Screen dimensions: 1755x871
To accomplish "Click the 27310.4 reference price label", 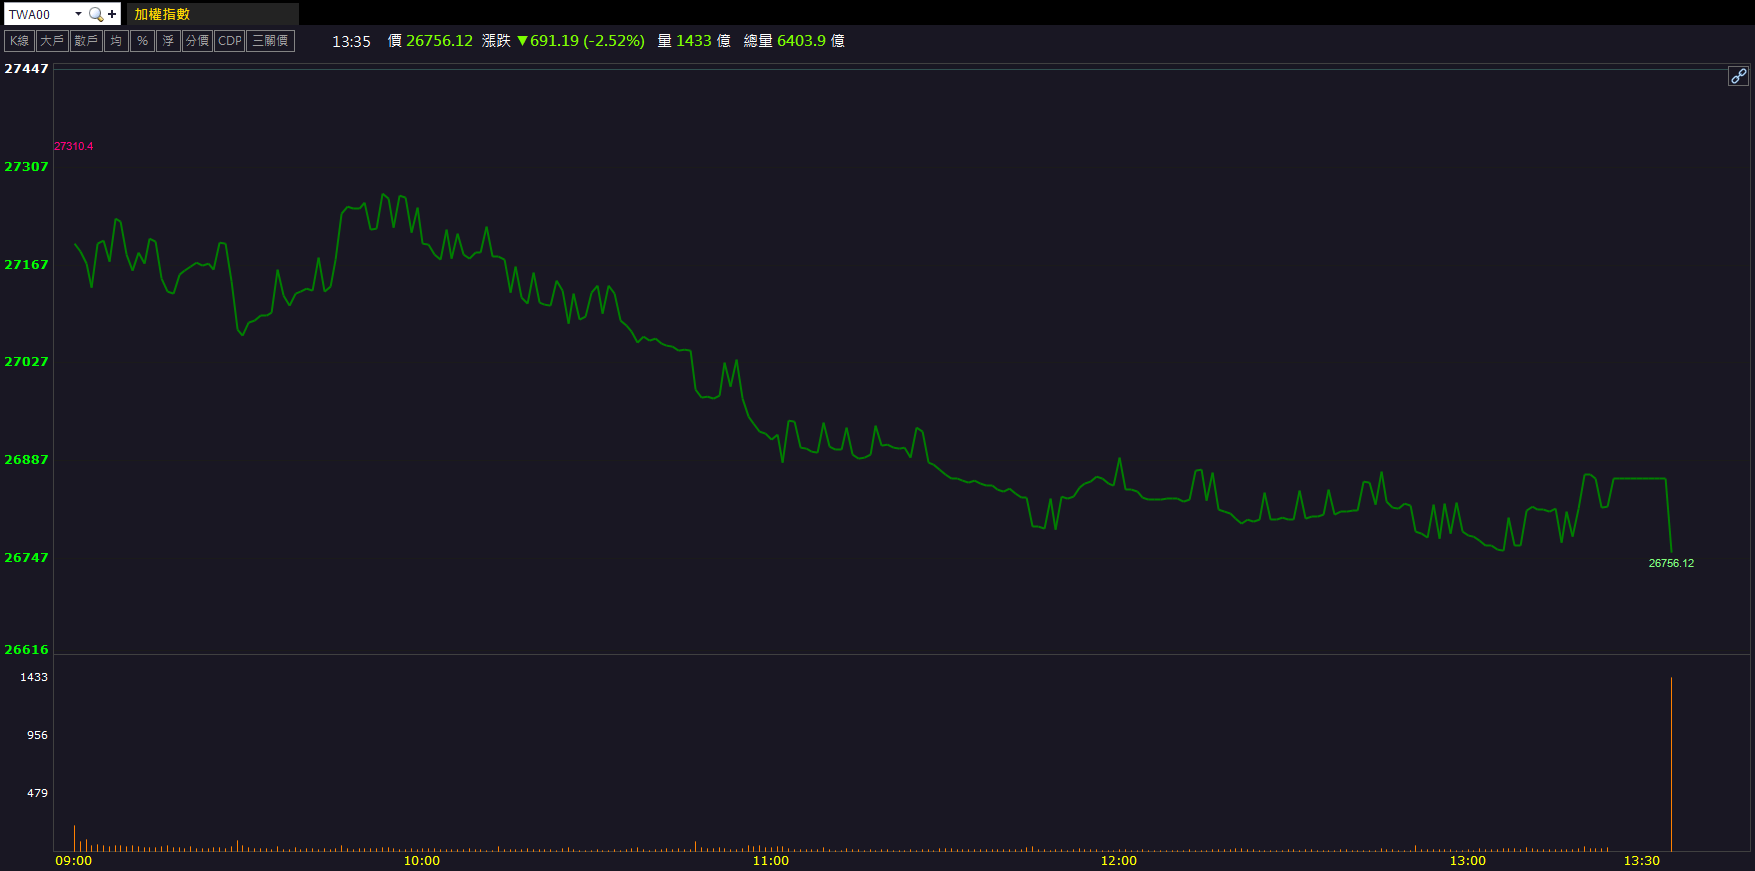I will pos(73,146).
